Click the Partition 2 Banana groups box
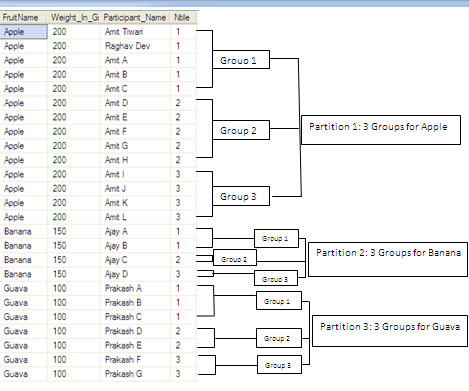 coord(388,259)
